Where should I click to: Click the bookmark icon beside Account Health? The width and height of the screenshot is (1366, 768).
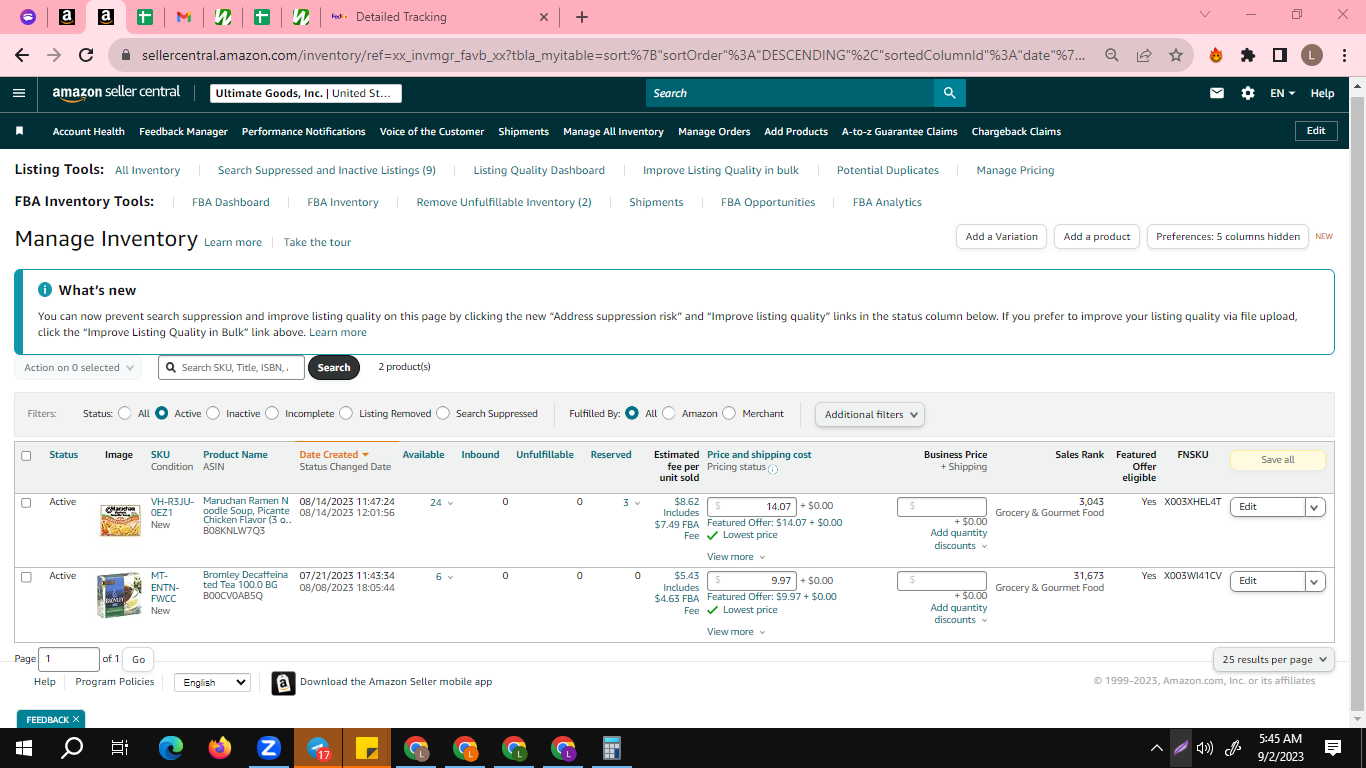coord(19,131)
